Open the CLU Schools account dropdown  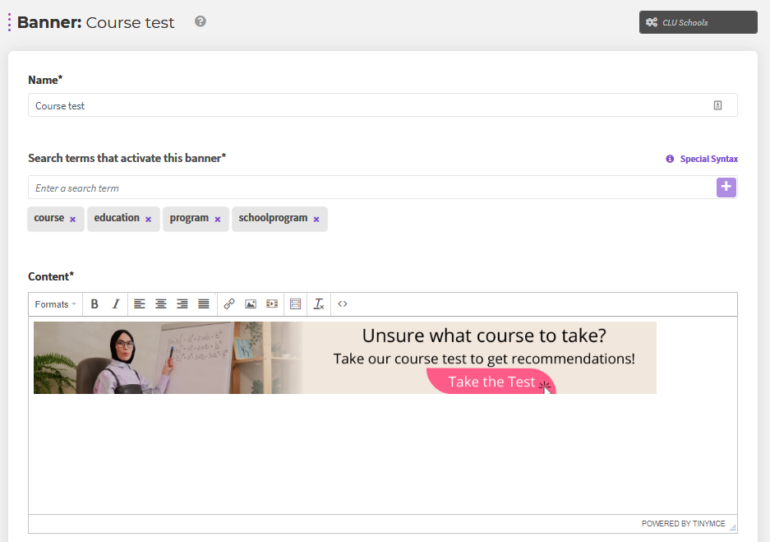pos(698,22)
